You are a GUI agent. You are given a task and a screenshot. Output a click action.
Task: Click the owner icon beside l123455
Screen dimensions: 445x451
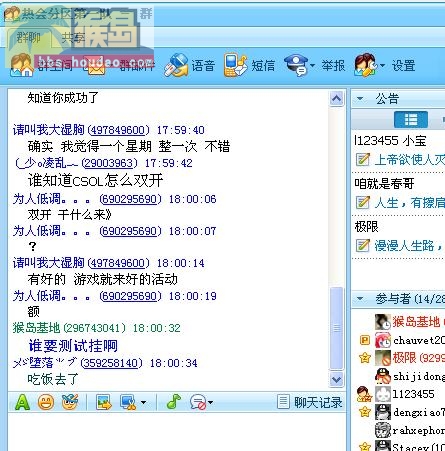point(364,394)
